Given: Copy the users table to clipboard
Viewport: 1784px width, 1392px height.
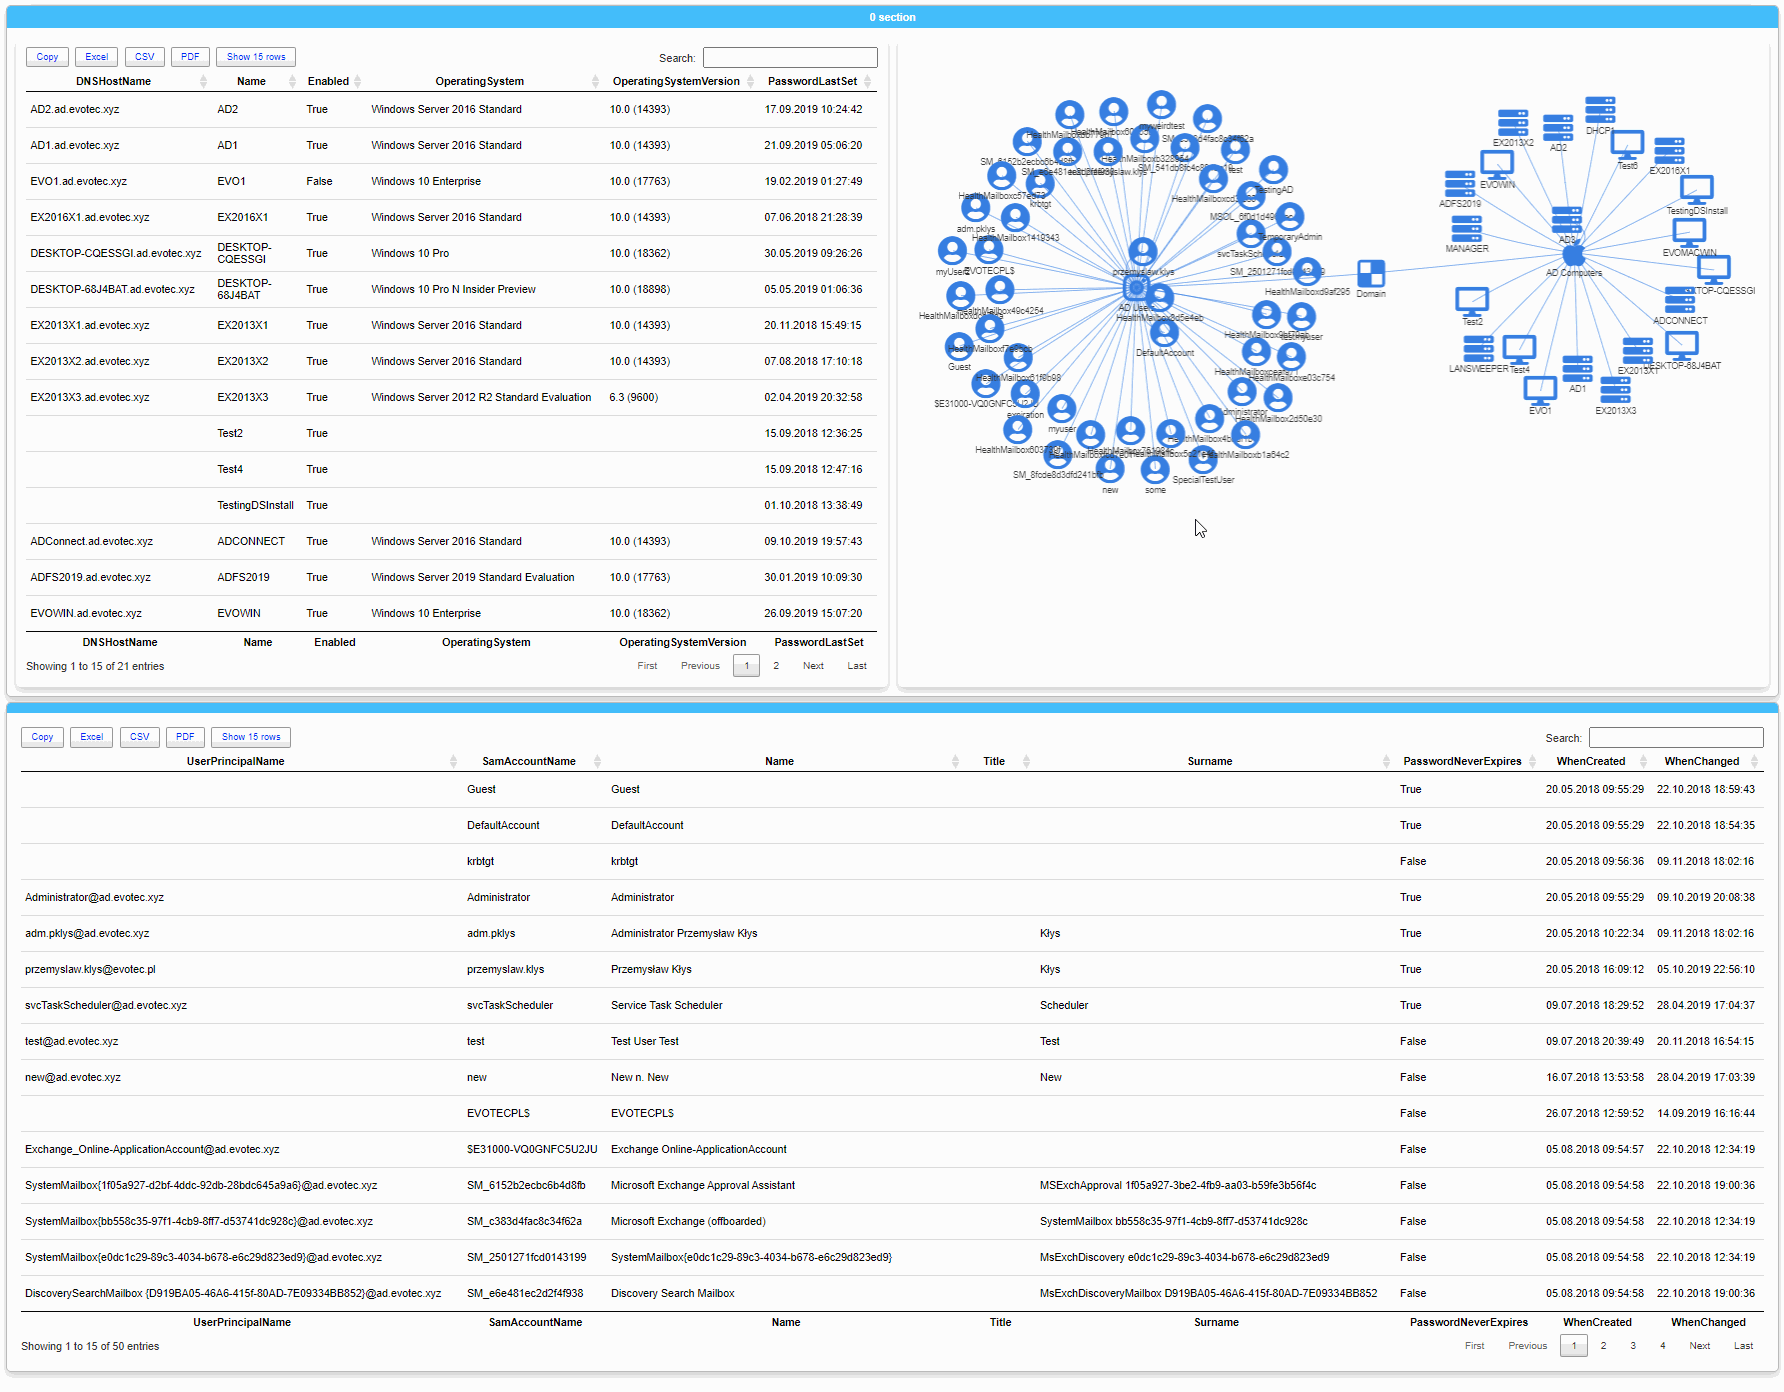Looking at the screenshot, I should 42,737.
